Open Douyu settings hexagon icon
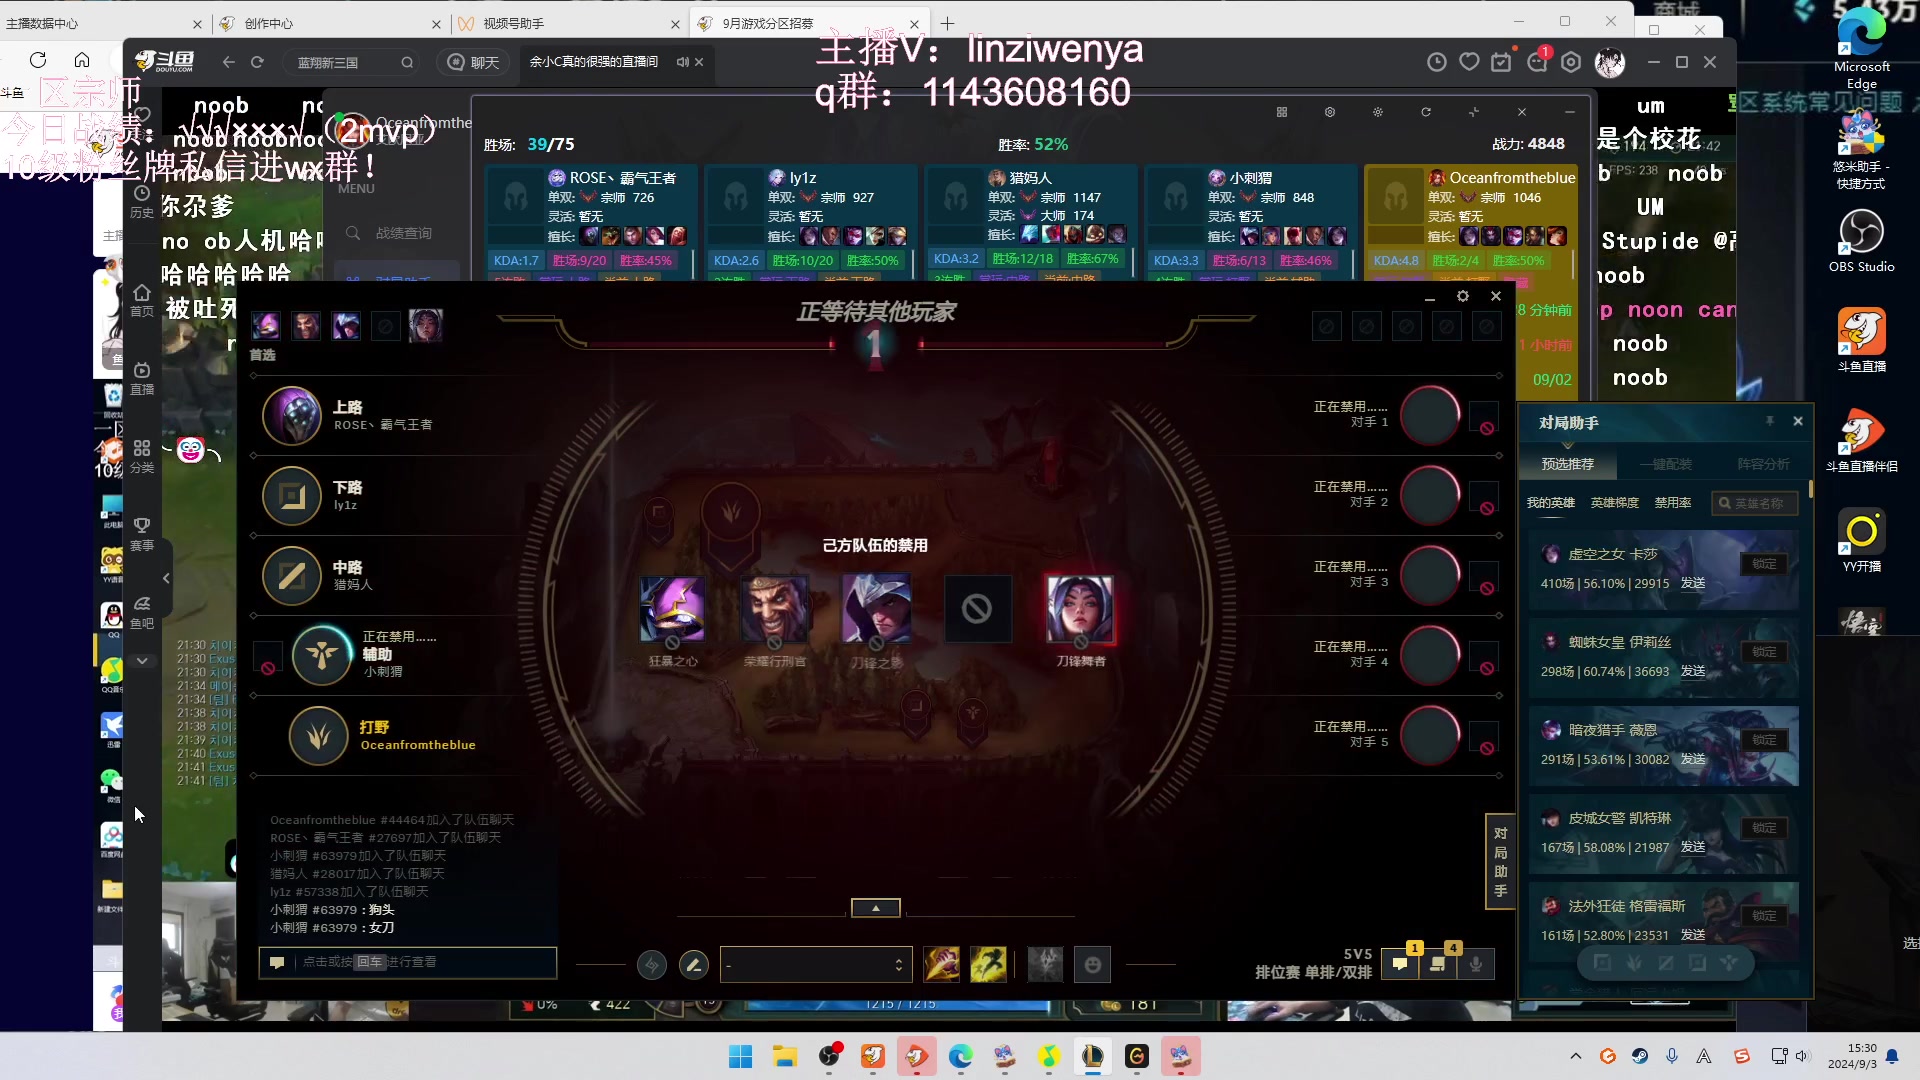 tap(1571, 62)
